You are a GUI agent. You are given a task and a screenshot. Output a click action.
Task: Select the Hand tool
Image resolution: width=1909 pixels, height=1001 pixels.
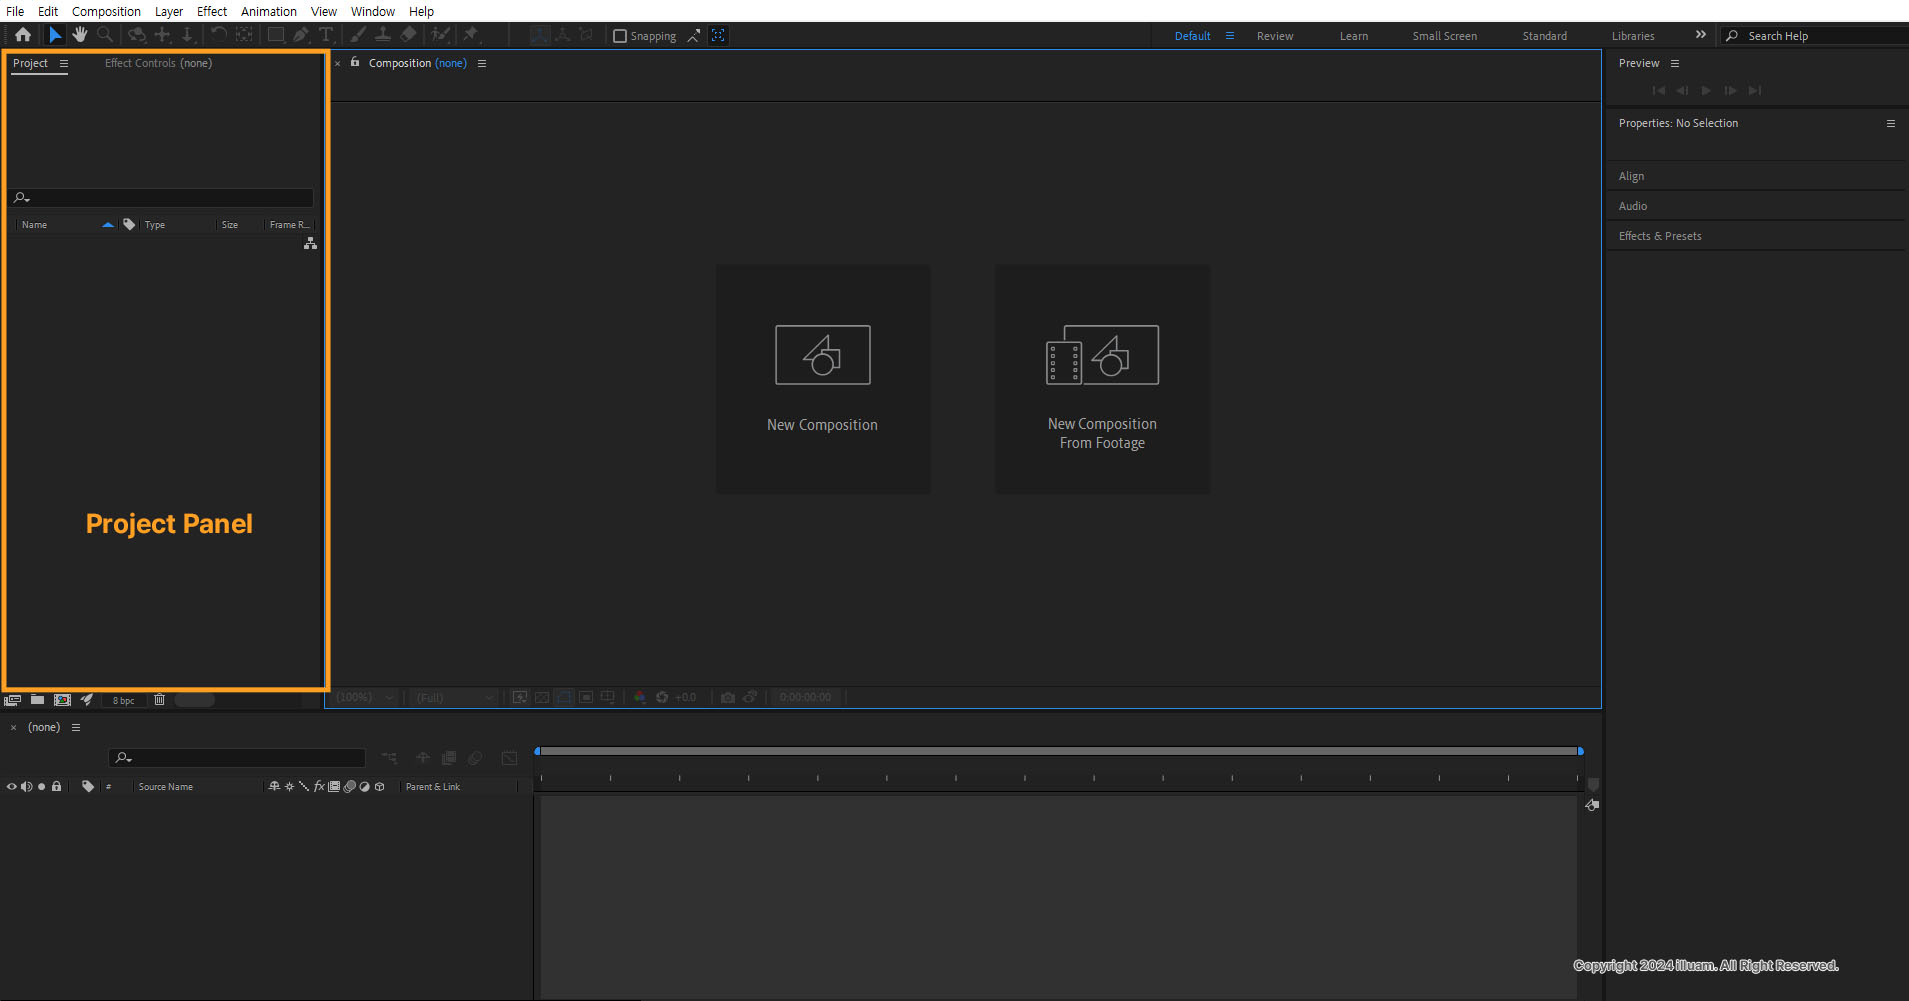point(80,35)
